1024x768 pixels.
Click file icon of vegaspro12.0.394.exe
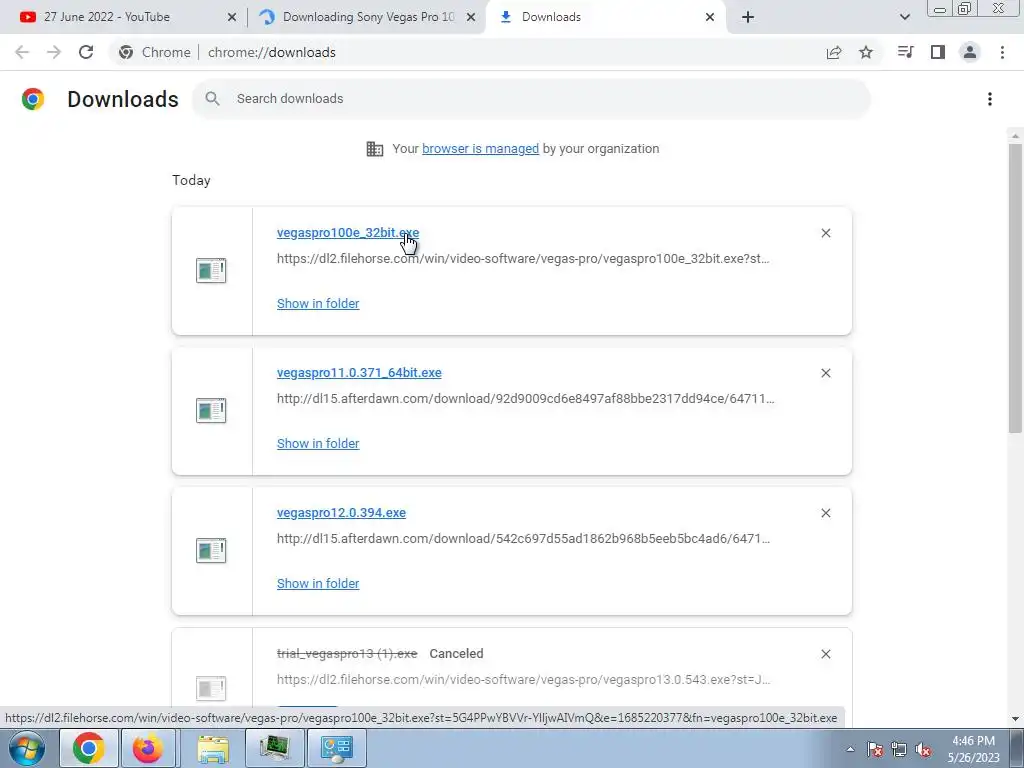coord(211,551)
